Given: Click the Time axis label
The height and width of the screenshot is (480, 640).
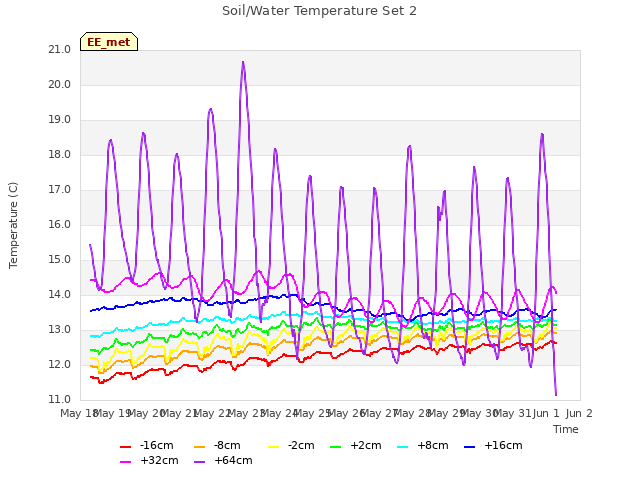Looking at the screenshot, I should tap(566, 429).
